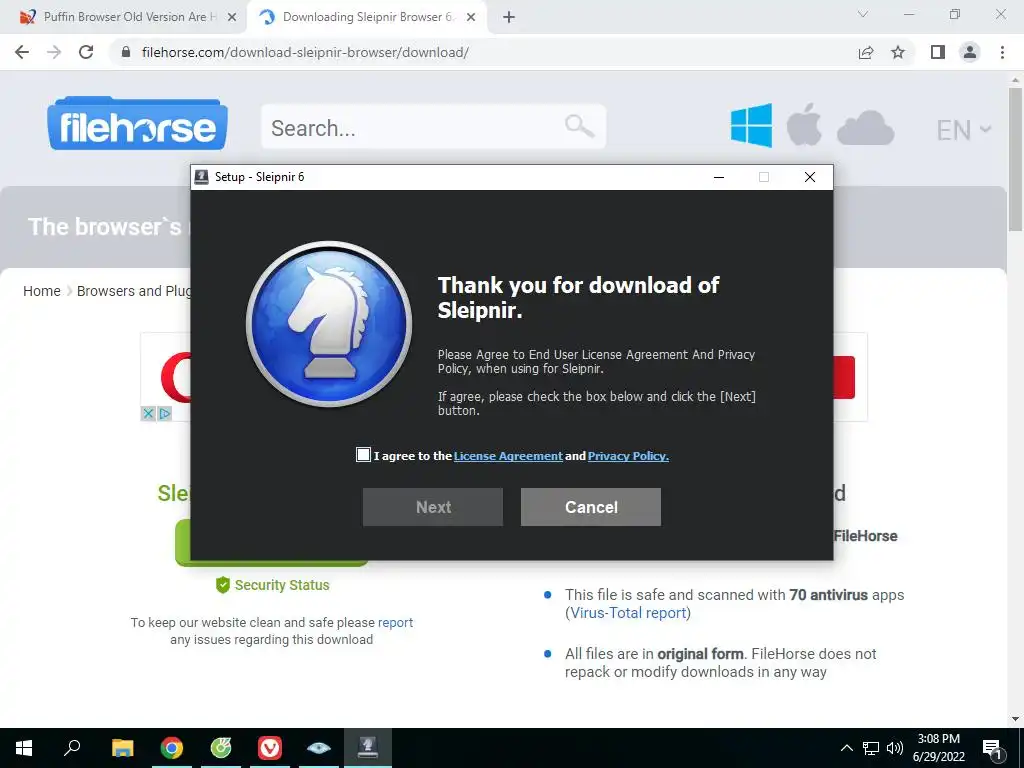Click the greyed Next button in setup
The image size is (1024, 768).
pyautogui.click(x=433, y=507)
